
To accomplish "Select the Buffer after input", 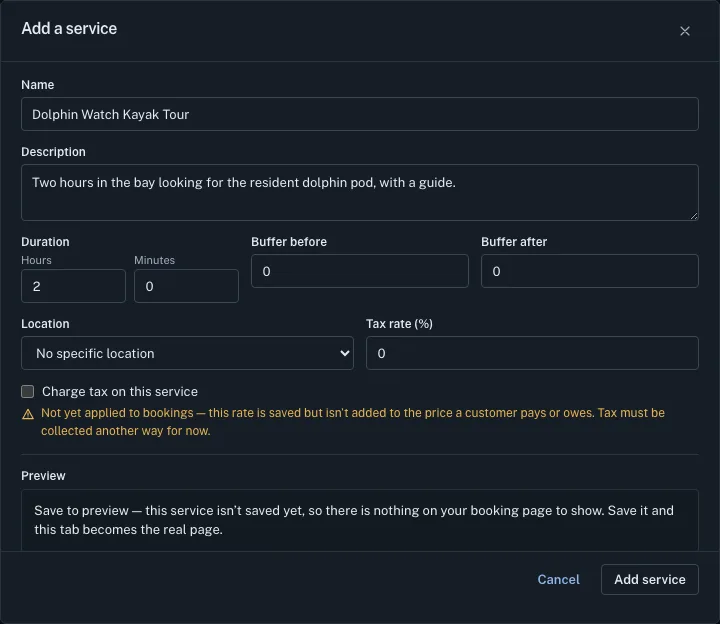I will click(x=590, y=271).
